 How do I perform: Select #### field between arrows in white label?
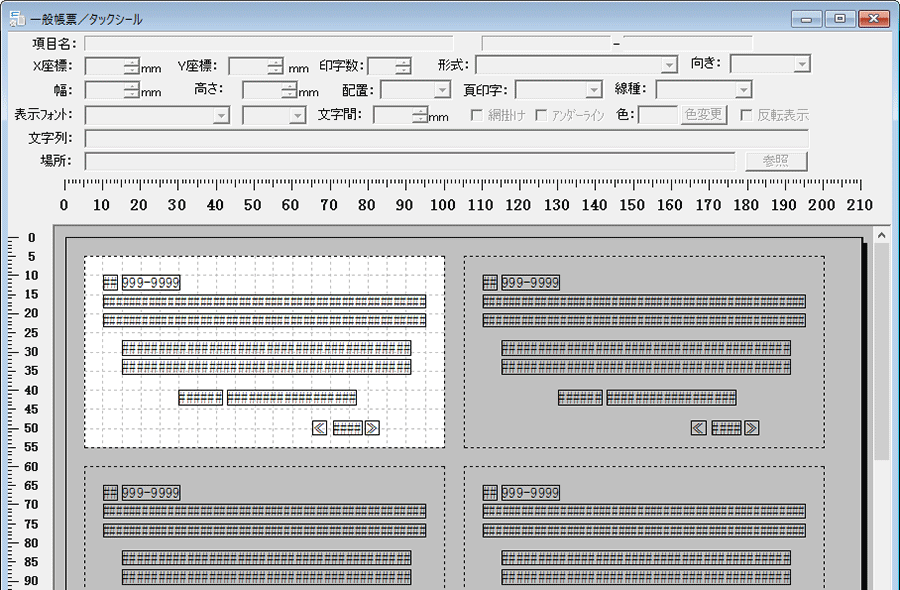pos(347,428)
